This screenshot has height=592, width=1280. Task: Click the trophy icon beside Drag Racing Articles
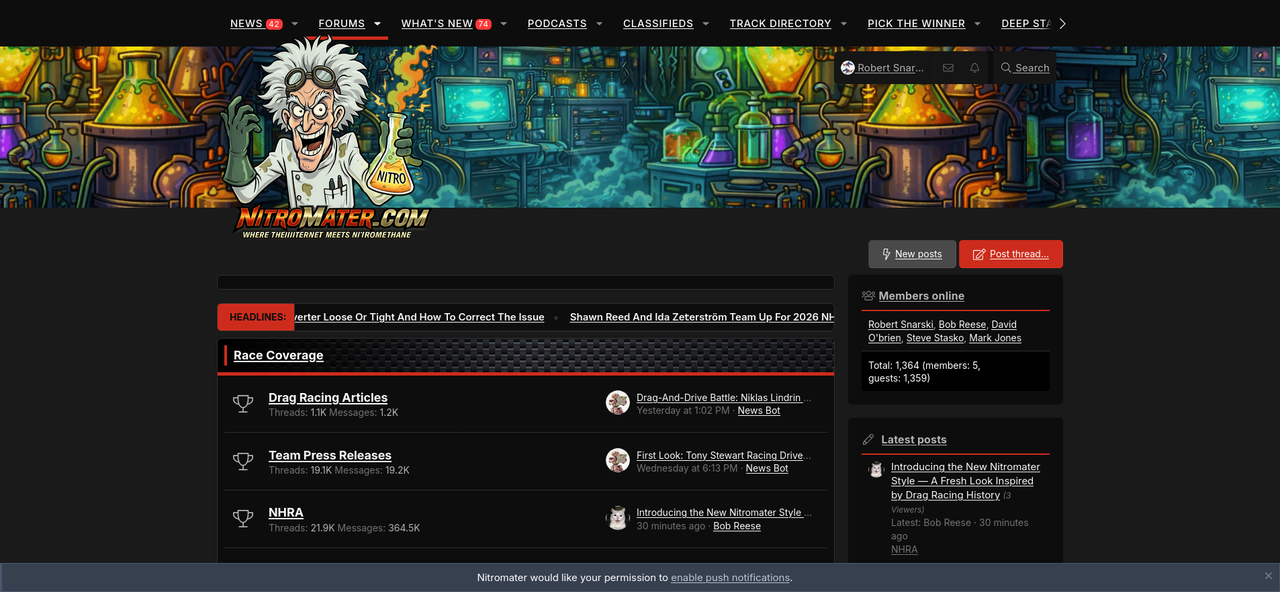[243, 404]
